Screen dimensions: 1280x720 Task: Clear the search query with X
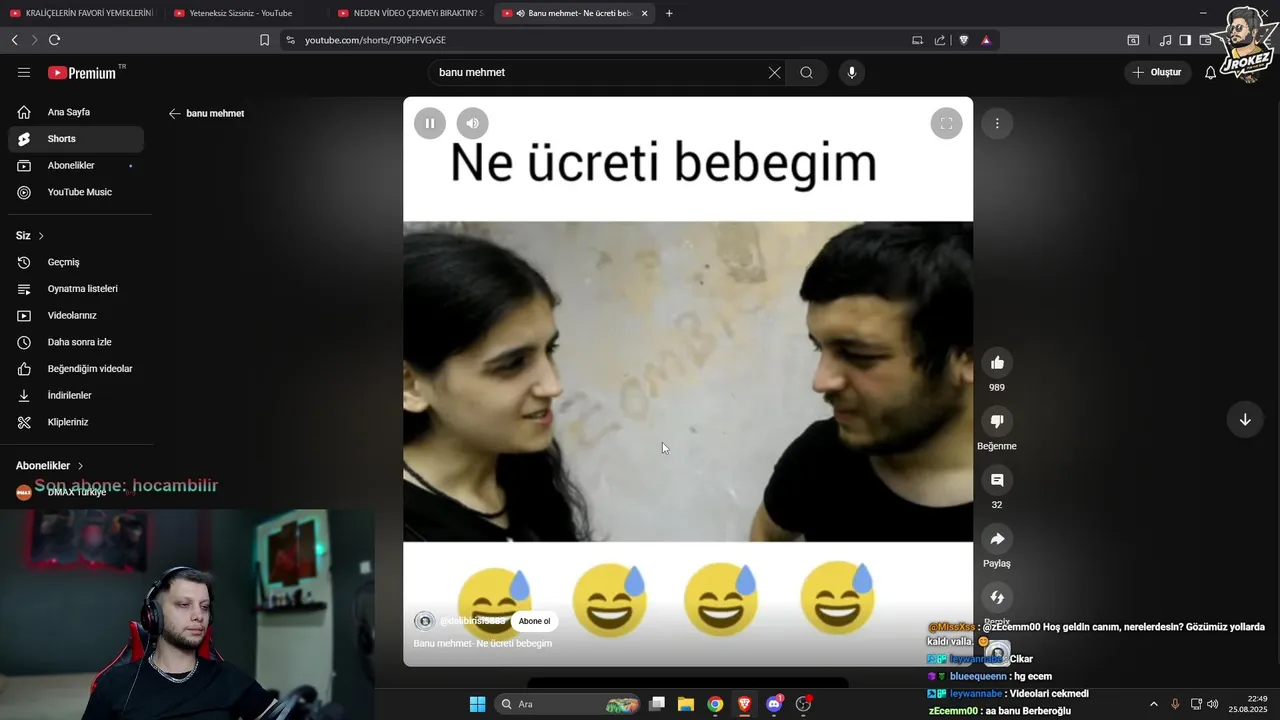click(x=774, y=72)
